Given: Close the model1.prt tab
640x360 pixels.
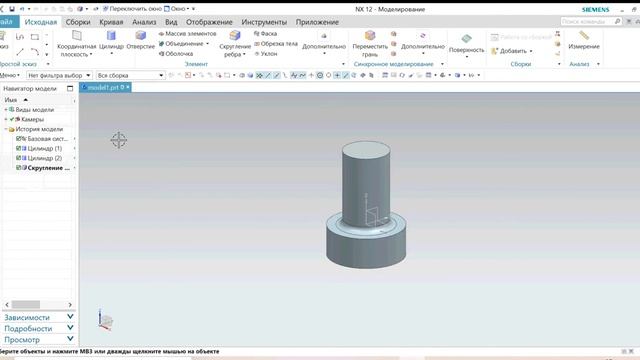Looking at the screenshot, I should pyautogui.click(x=128, y=87).
